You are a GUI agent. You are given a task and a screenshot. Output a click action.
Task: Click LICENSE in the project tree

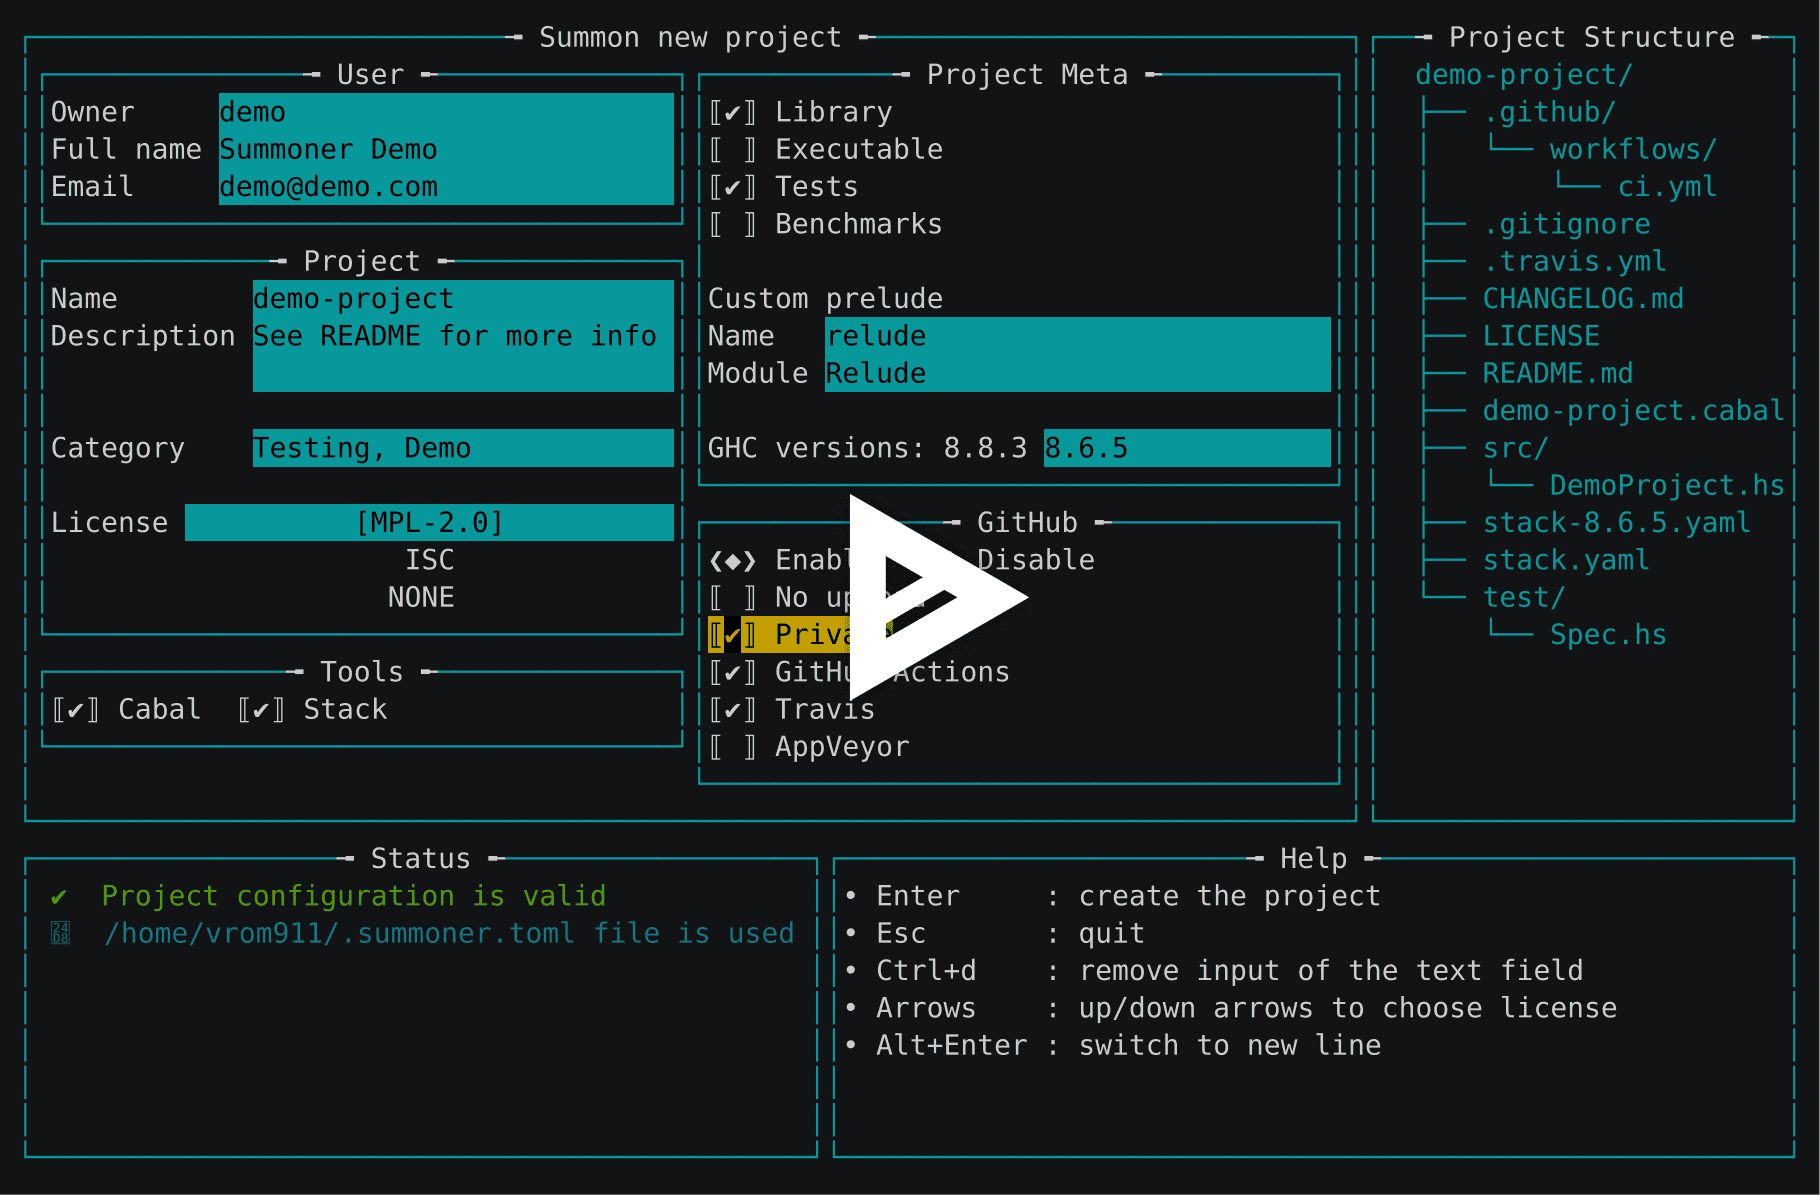[1541, 336]
